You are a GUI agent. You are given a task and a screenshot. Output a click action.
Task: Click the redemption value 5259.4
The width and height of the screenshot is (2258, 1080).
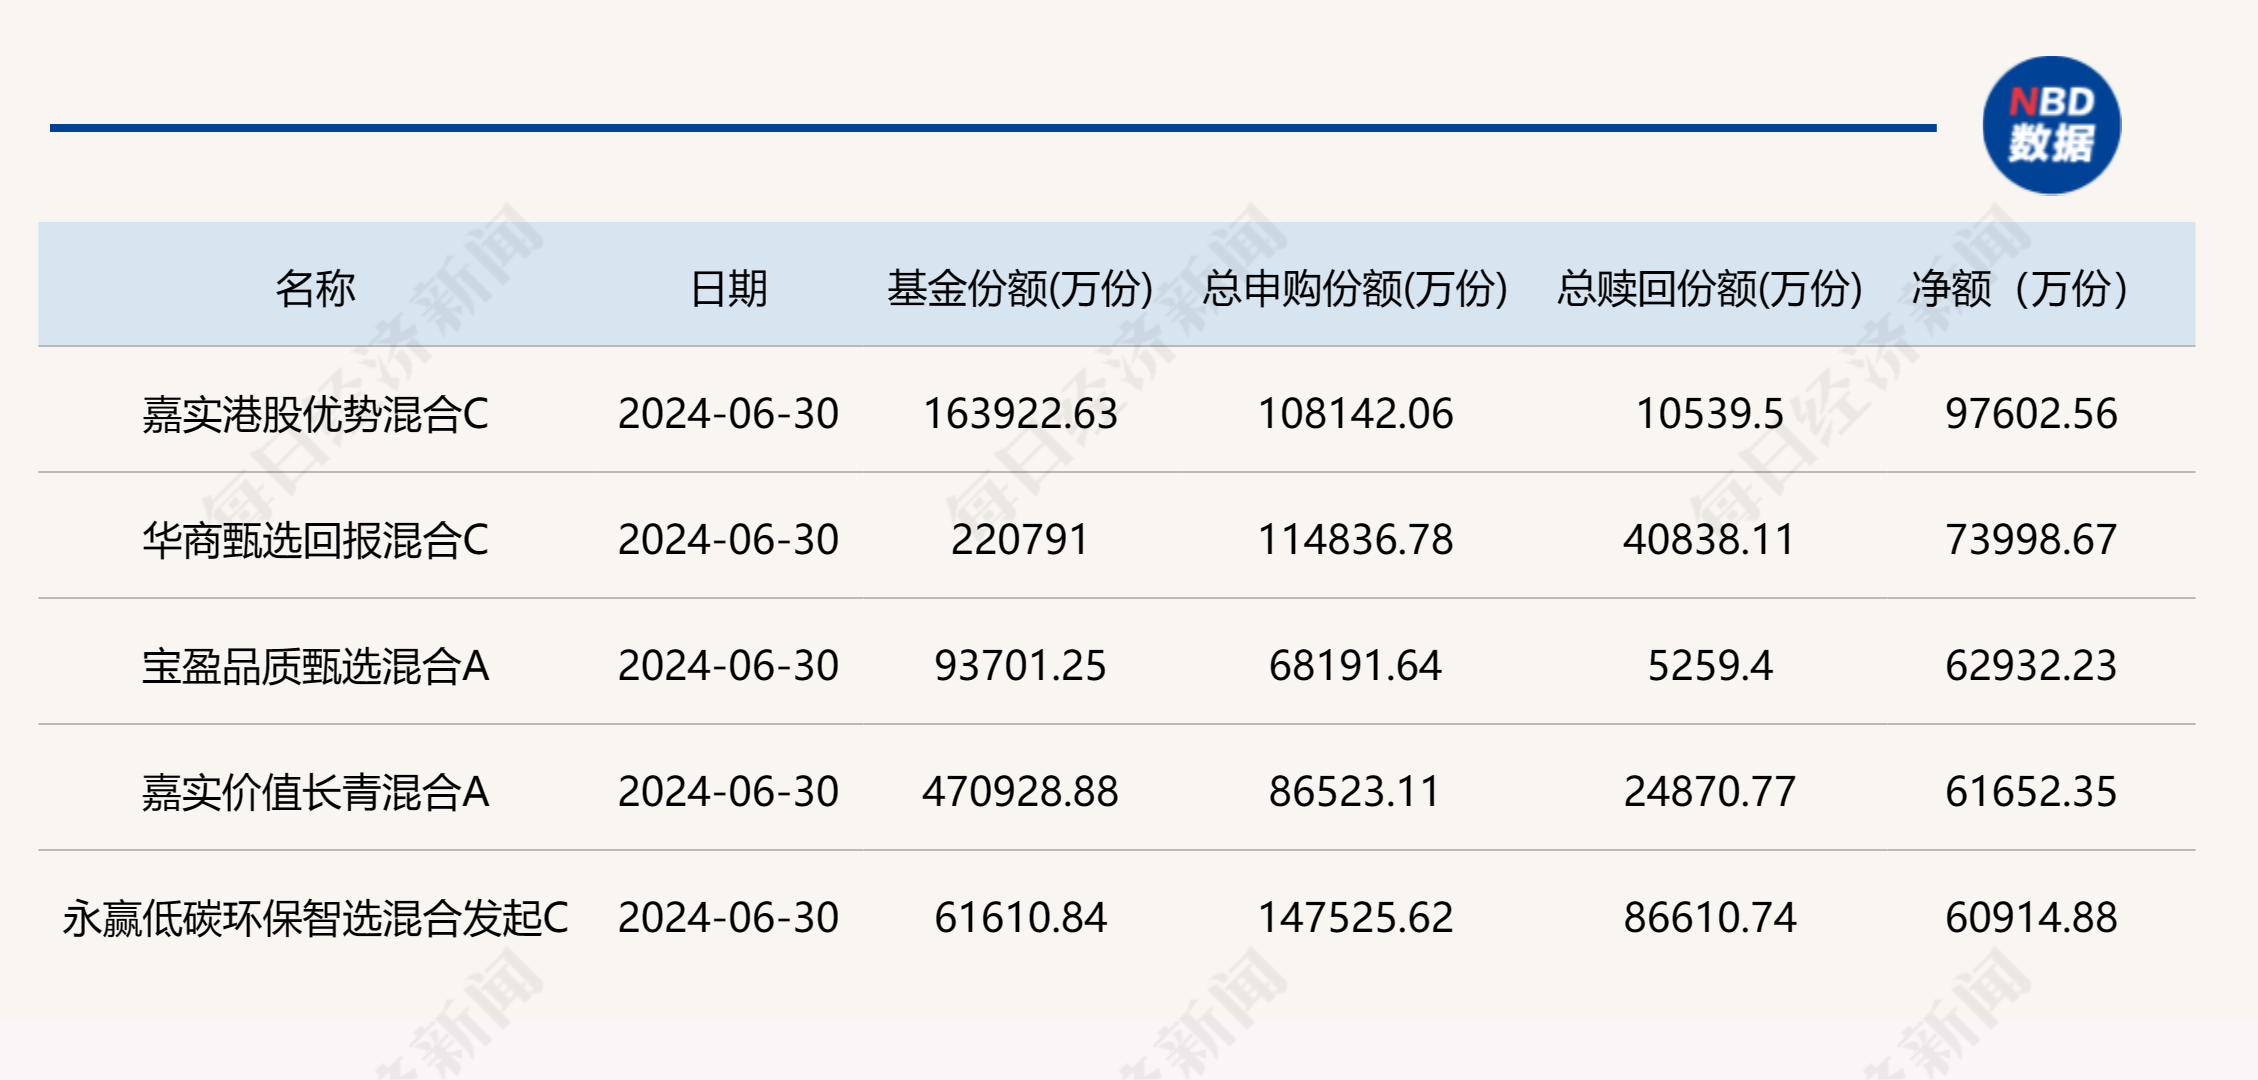[x=1710, y=666]
